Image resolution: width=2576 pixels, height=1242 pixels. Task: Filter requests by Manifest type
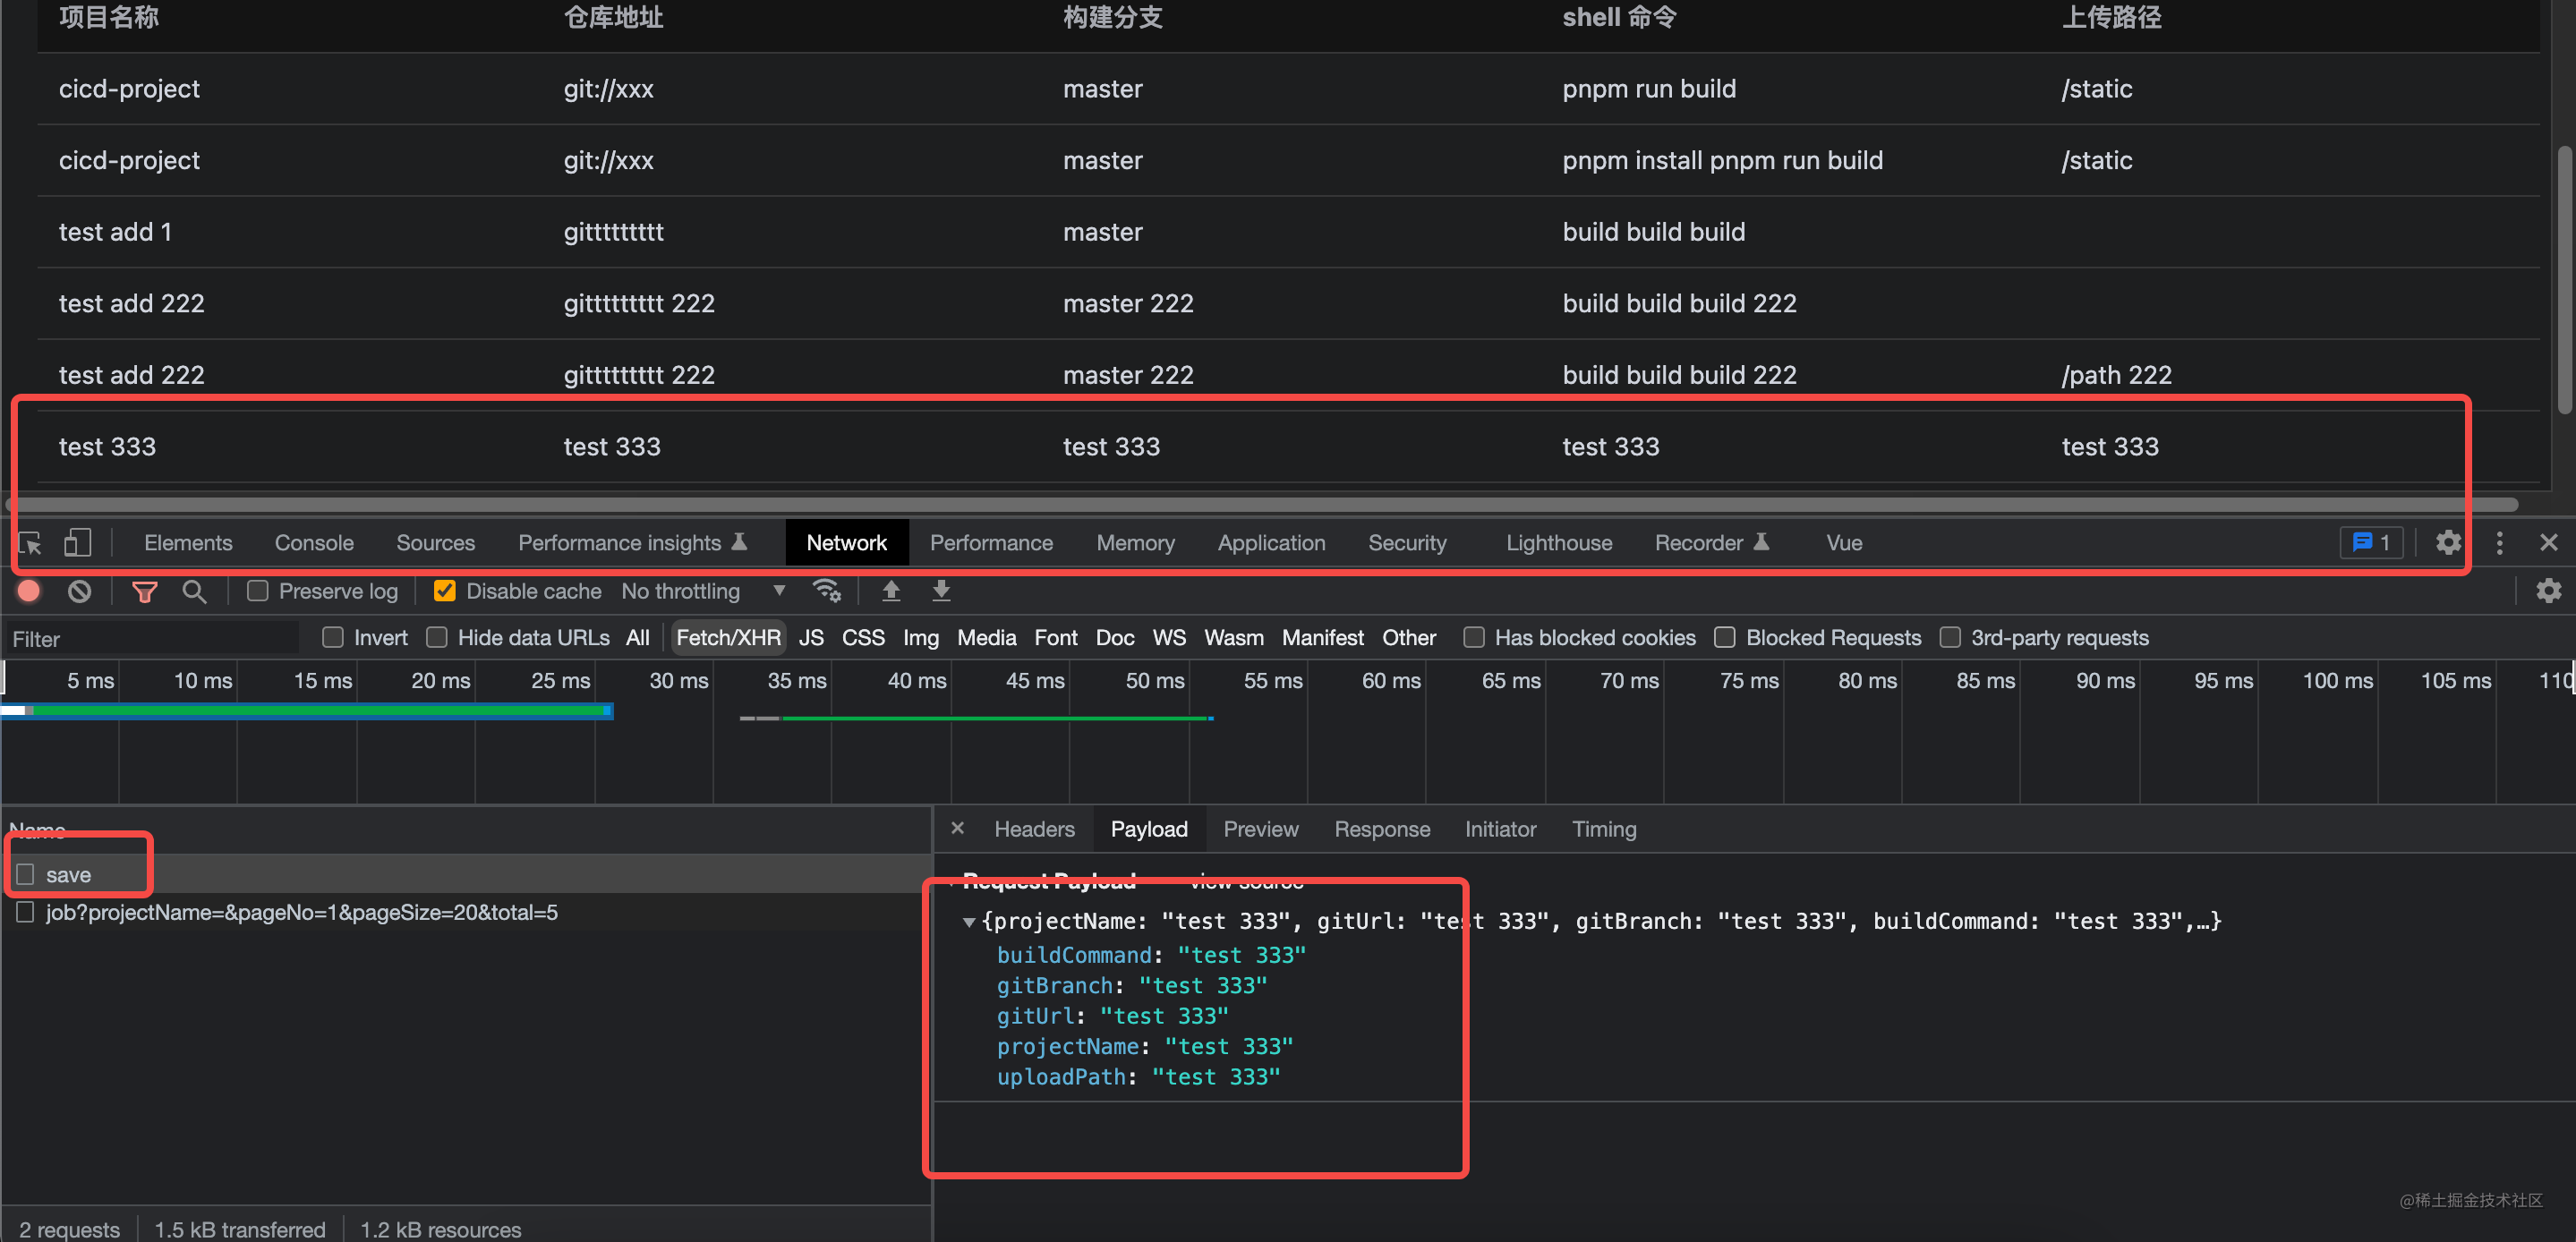click(x=1322, y=637)
